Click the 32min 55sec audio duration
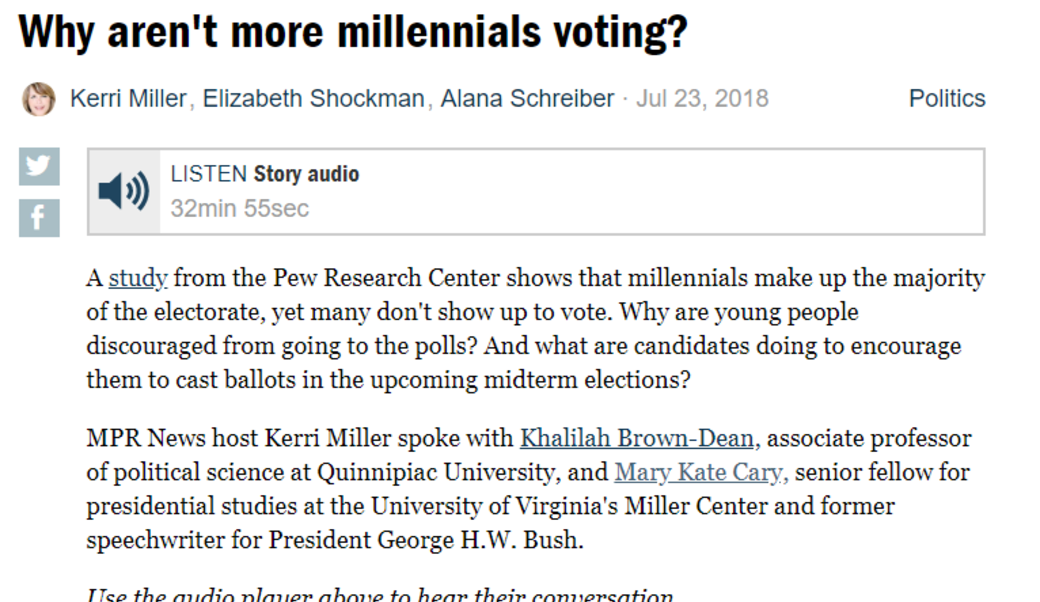The height and width of the screenshot is (602, 1040). pyautogui.click(x=240, y=208)
